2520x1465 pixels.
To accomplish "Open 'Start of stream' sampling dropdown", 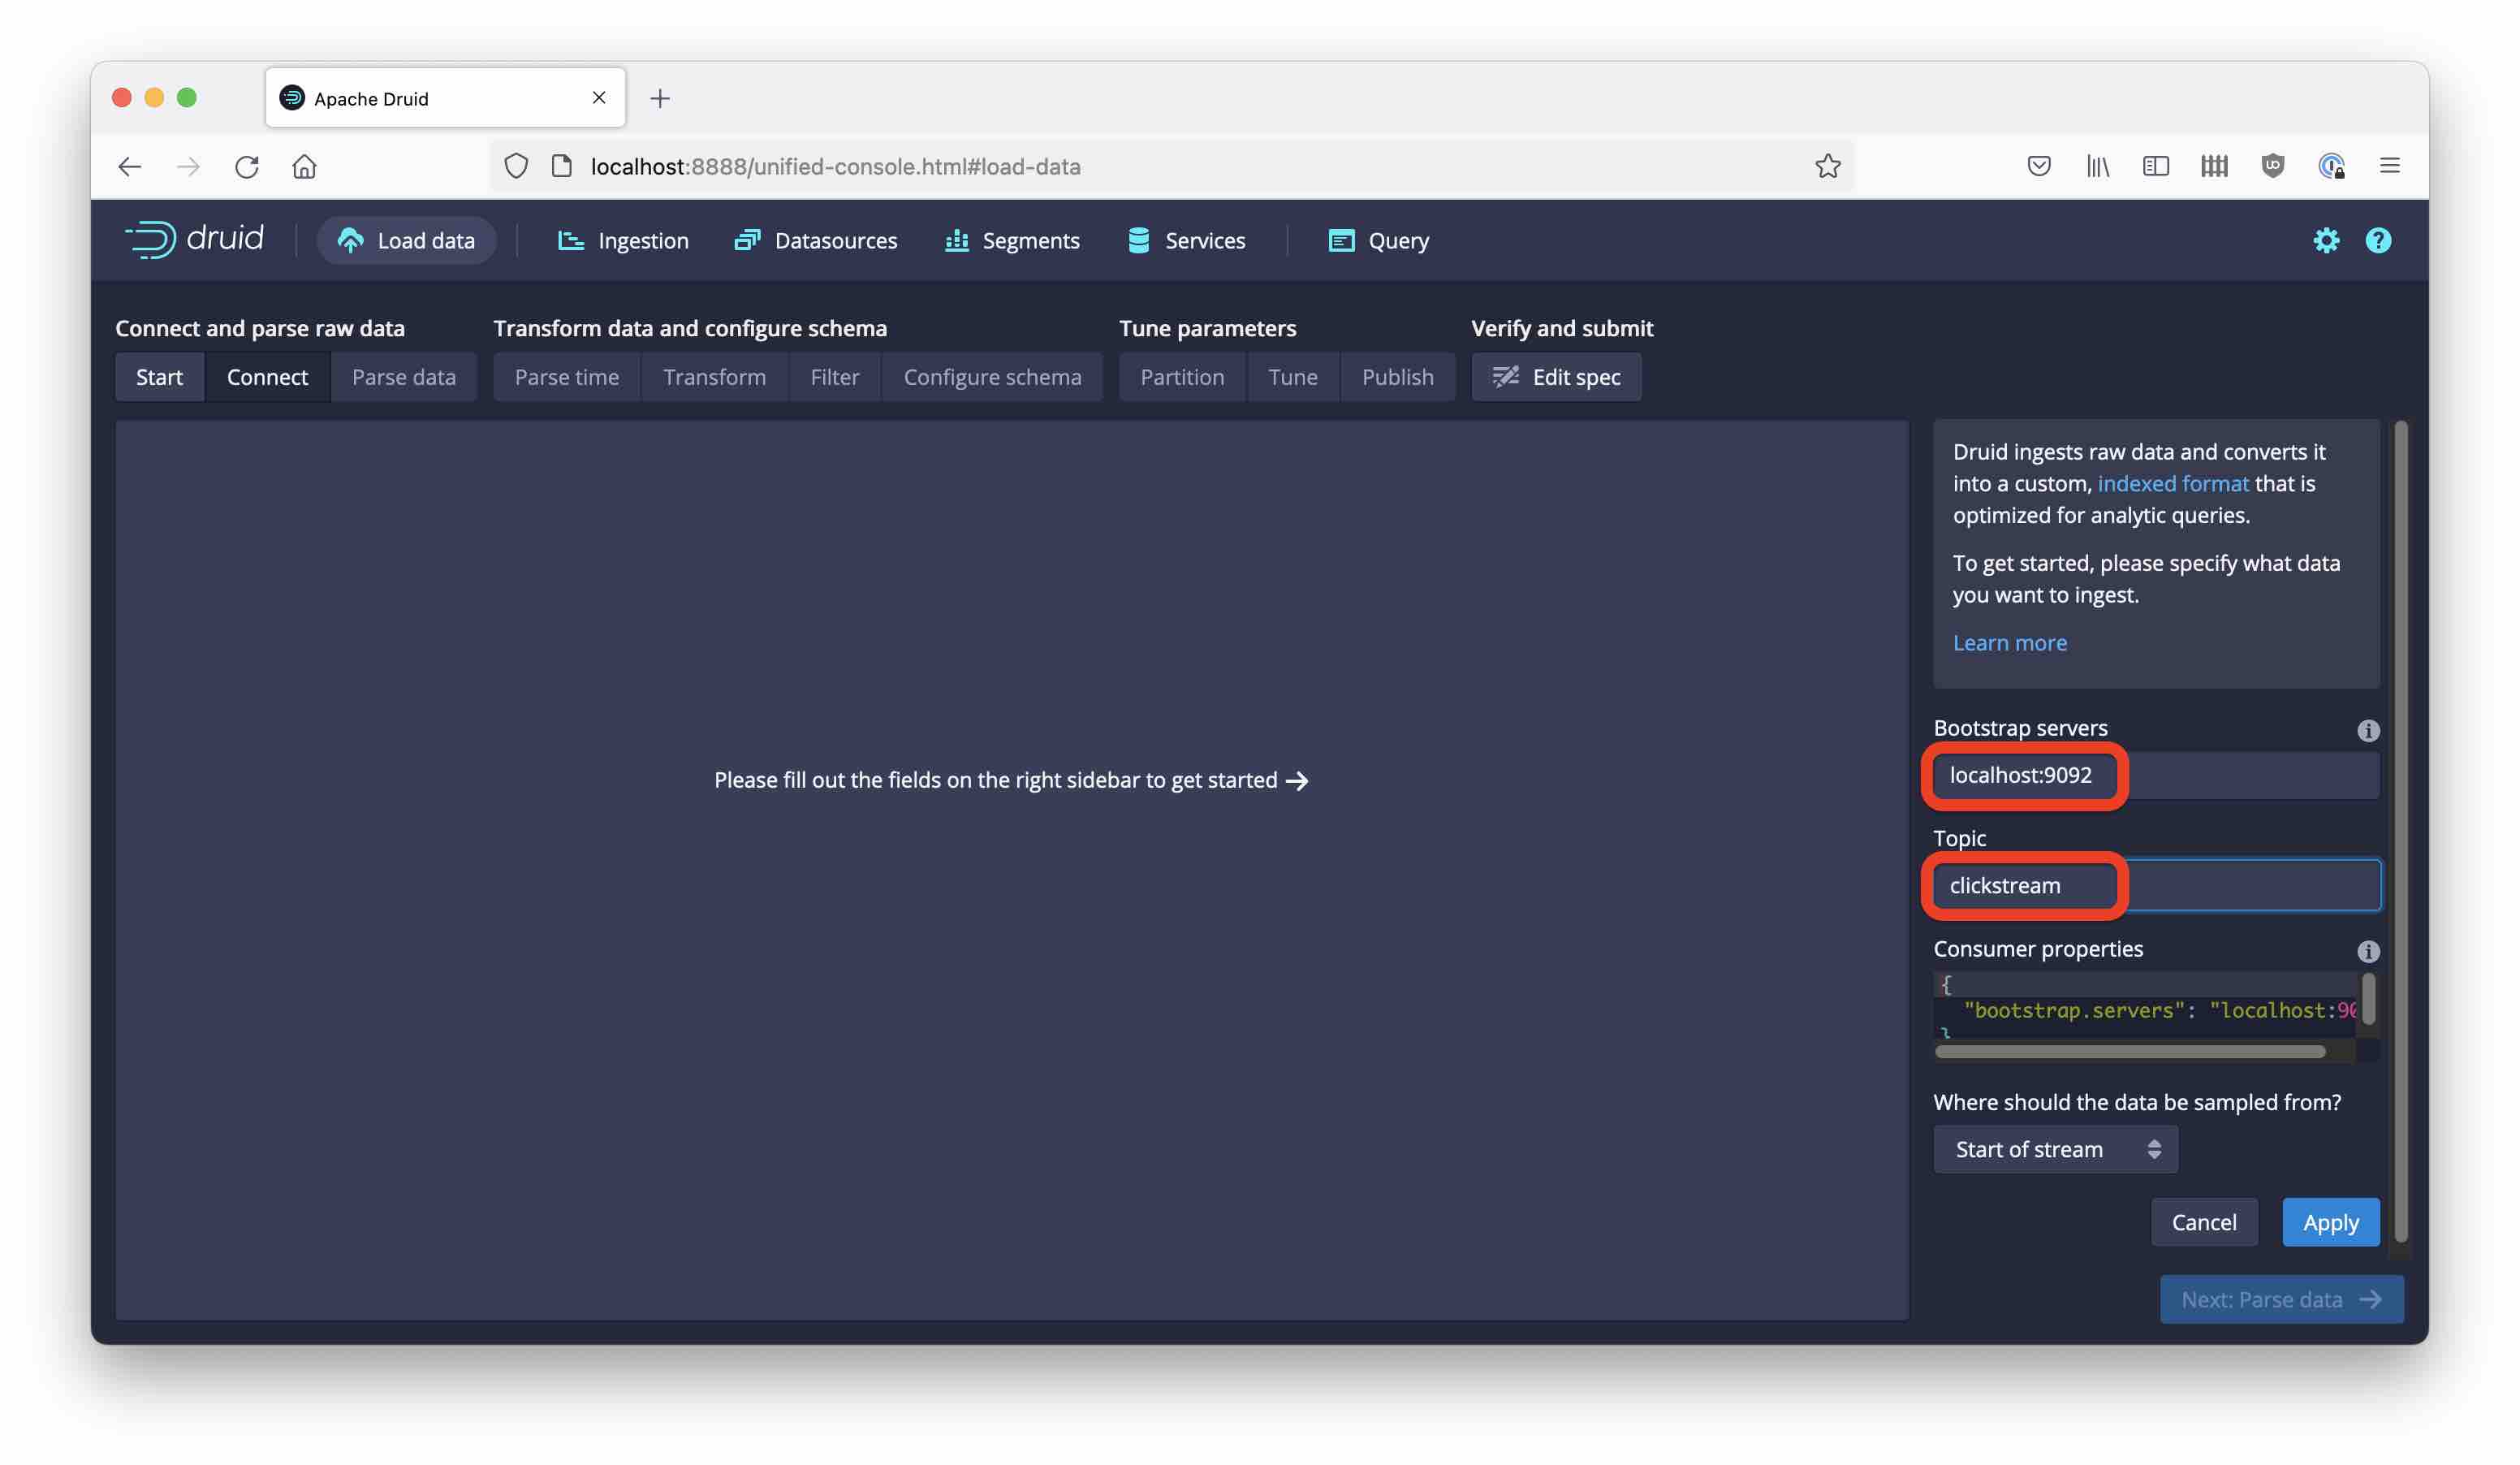I will (x=2054, y=1149).
